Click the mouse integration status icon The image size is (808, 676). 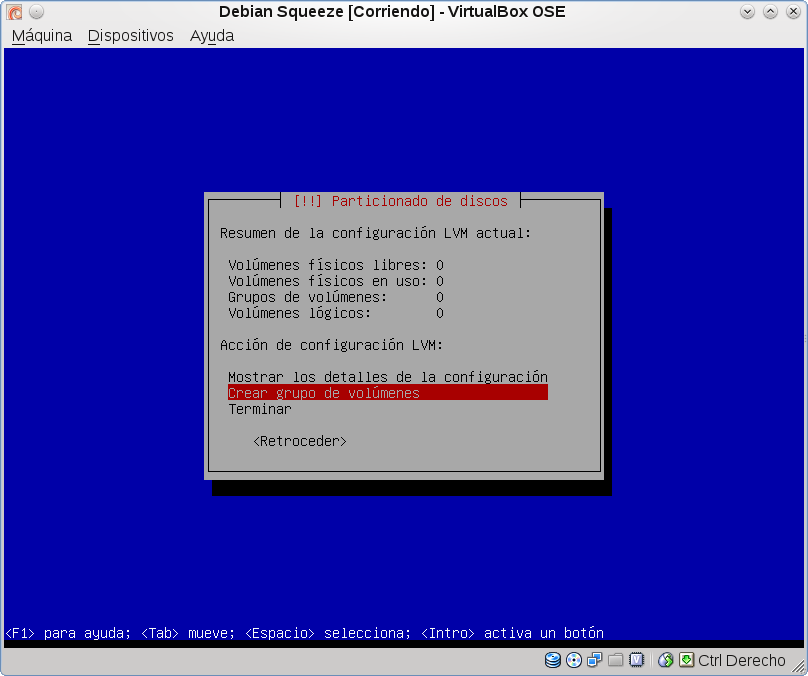pyautogui.click(x=666, y=660)
